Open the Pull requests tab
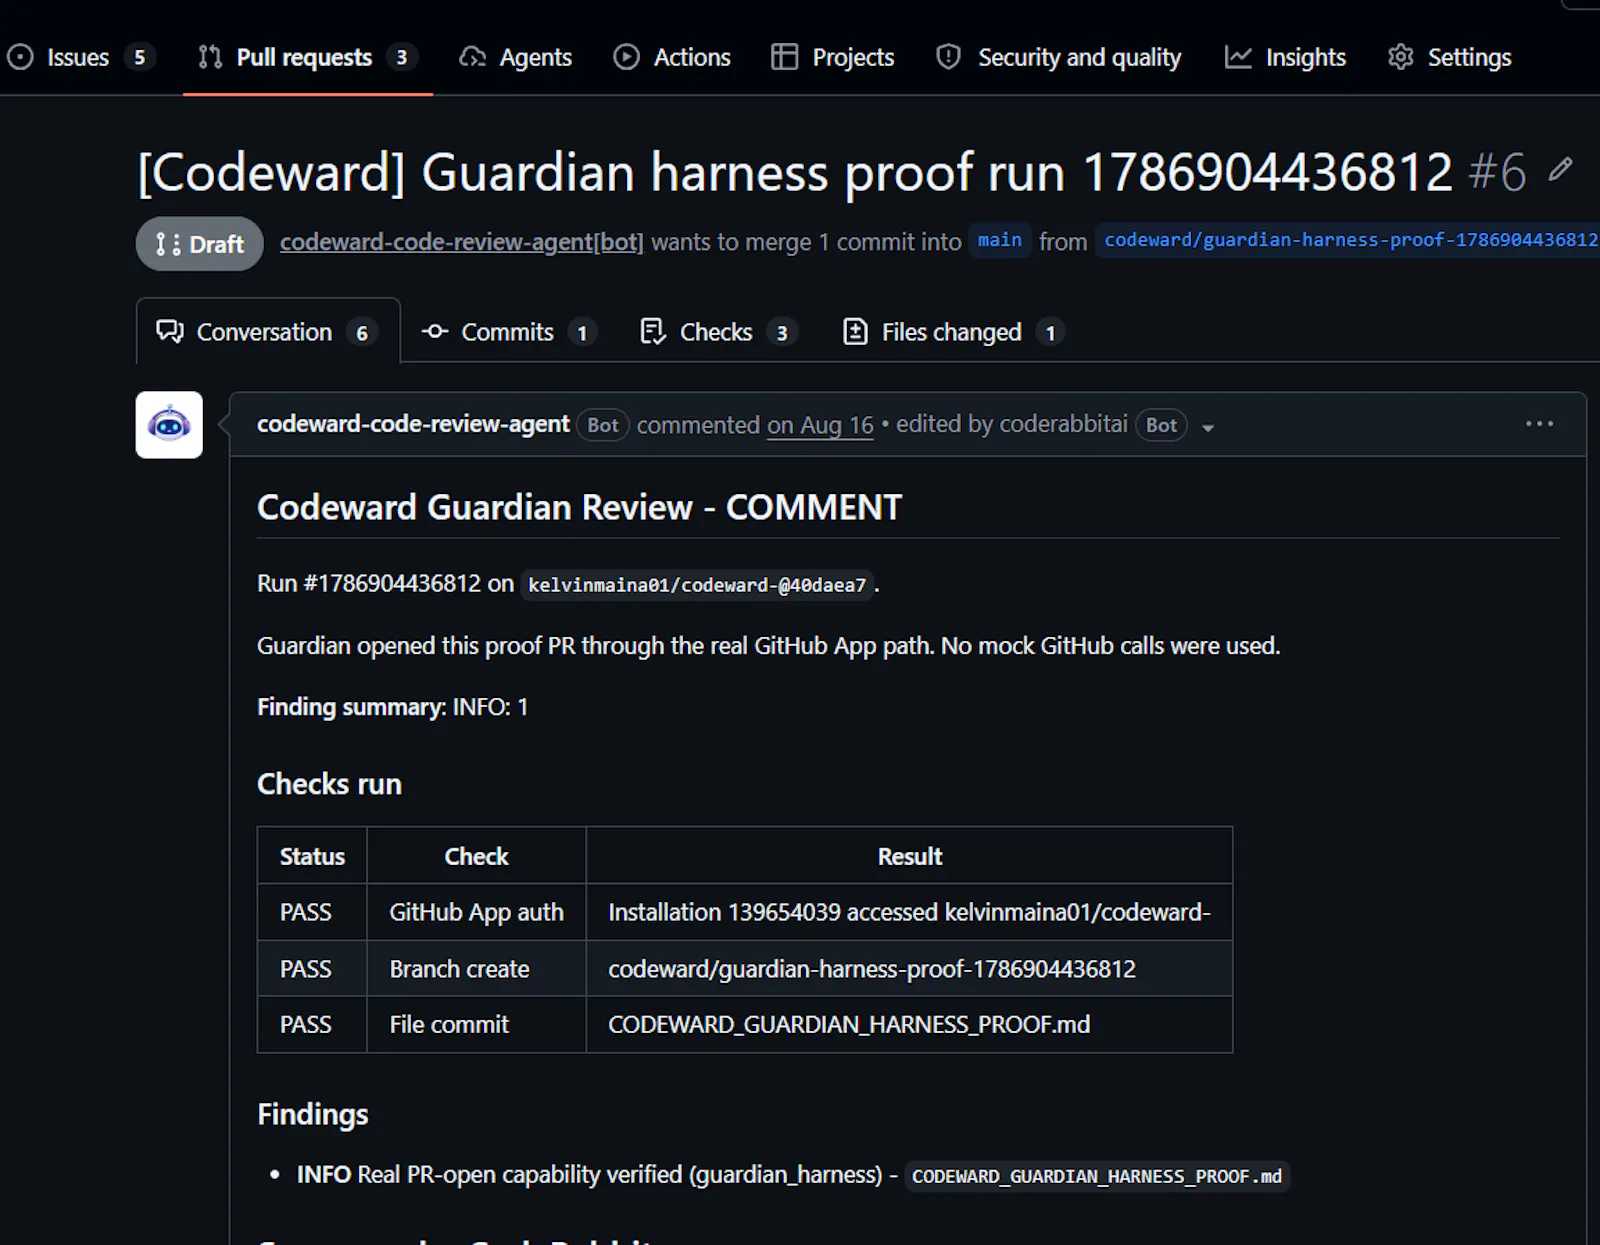This screenshot has width=1600, height=1245. coord(308,58)
